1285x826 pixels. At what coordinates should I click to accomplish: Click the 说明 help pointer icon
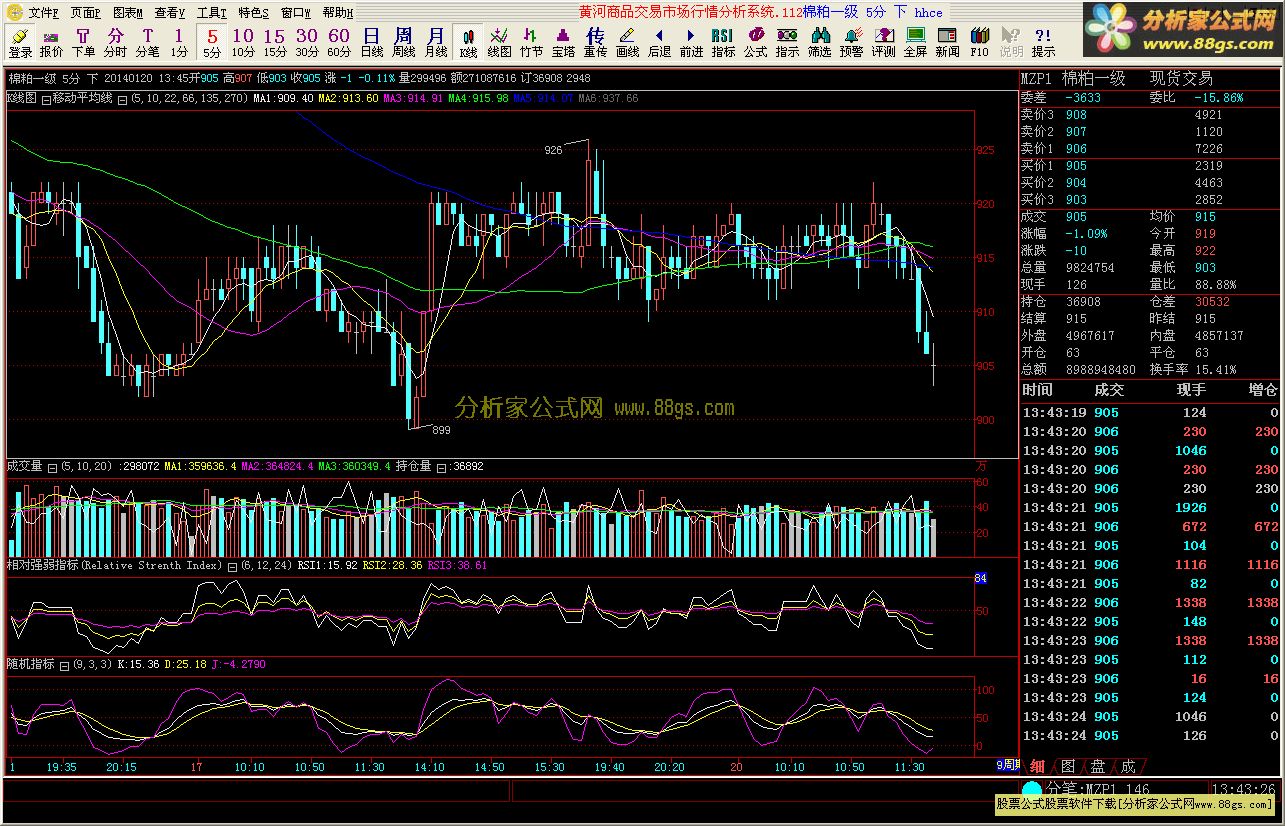[x=1011, y=42]
